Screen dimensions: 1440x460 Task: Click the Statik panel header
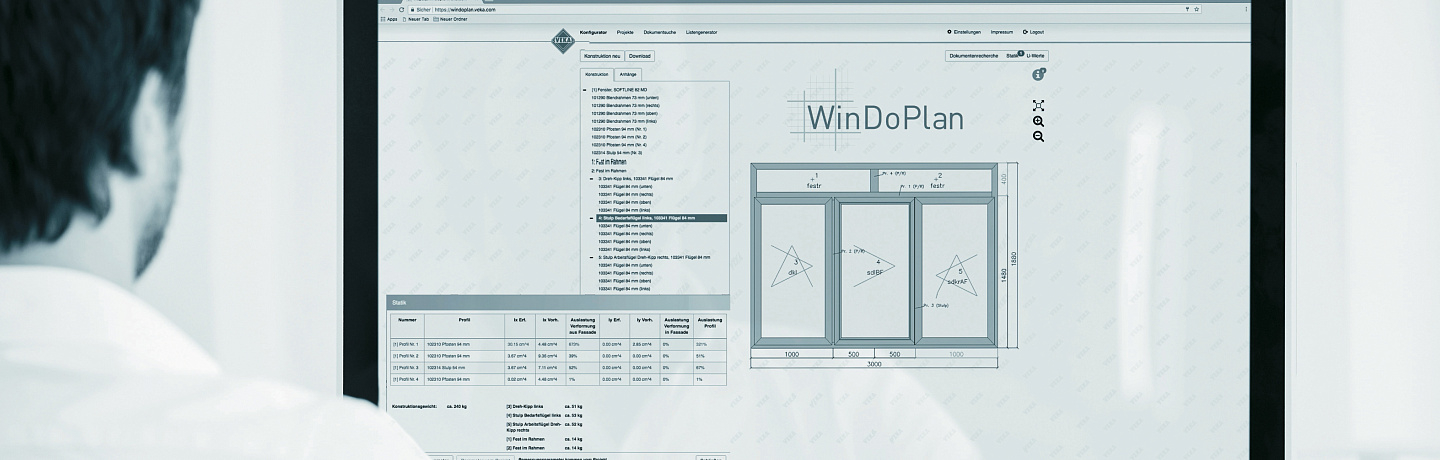558,301
